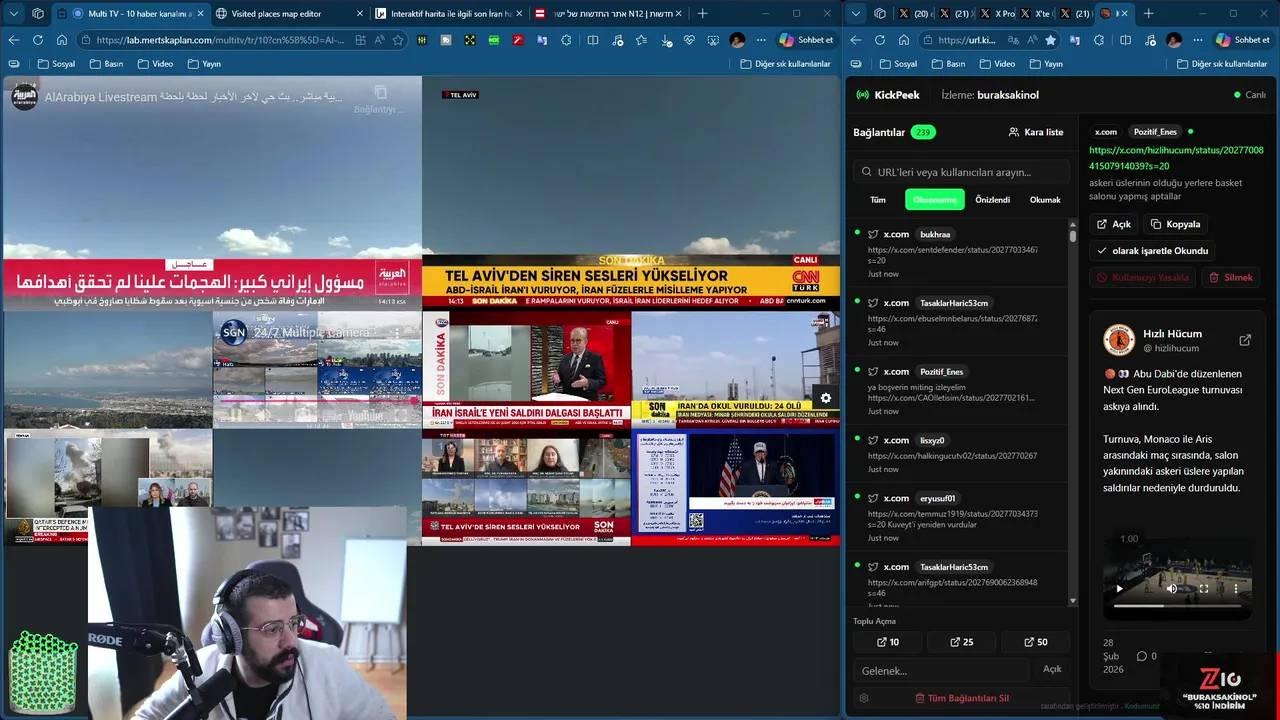
Task: Ban the user with Kullanıcıyı Yasakla
Action: 1142,277
